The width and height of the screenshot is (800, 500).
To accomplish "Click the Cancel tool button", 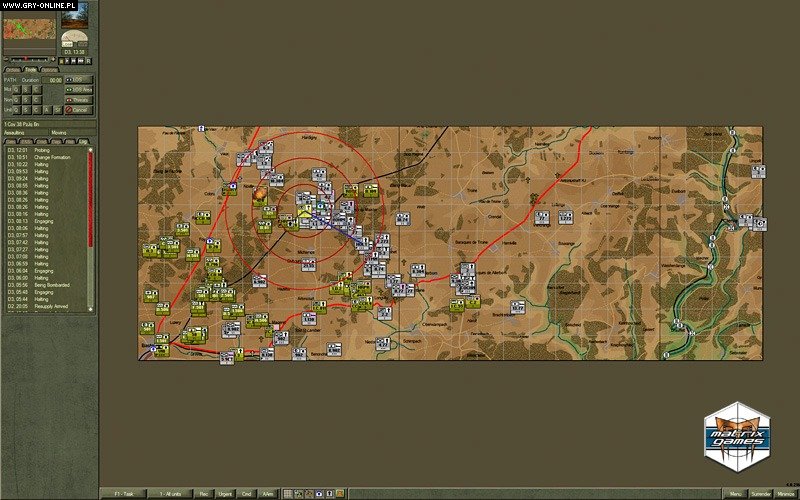I will coord(79,110).
